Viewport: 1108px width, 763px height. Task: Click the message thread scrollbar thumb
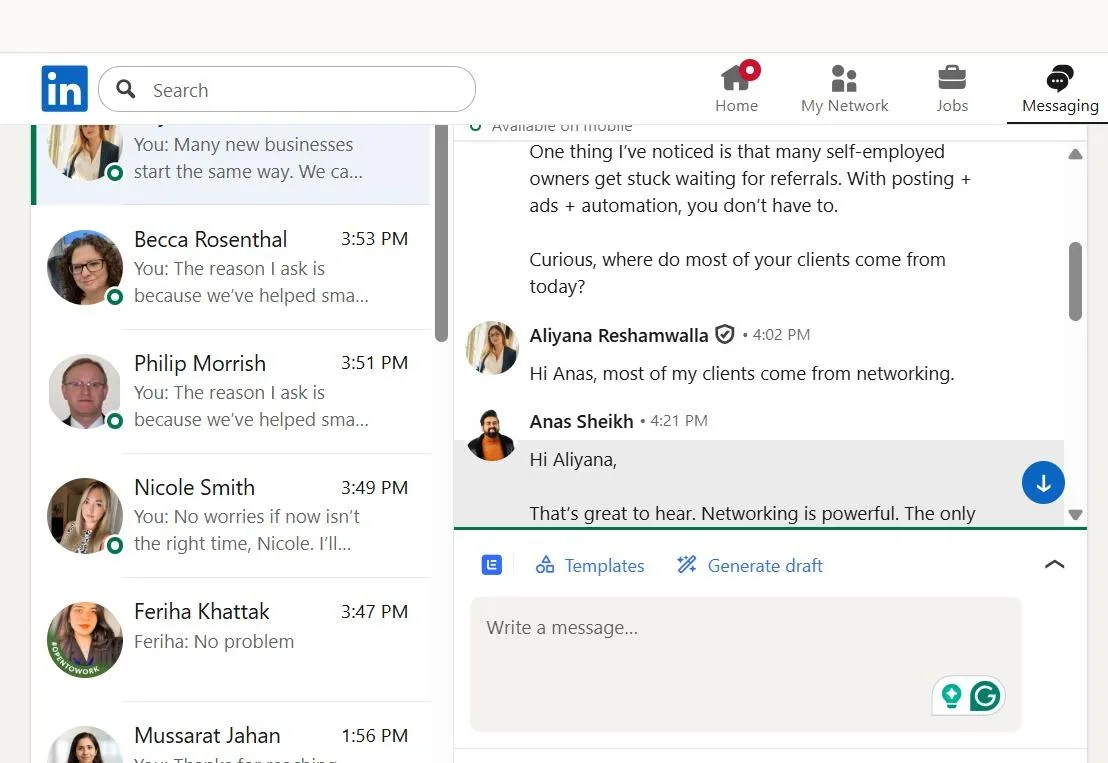[x=1075, y=281]
